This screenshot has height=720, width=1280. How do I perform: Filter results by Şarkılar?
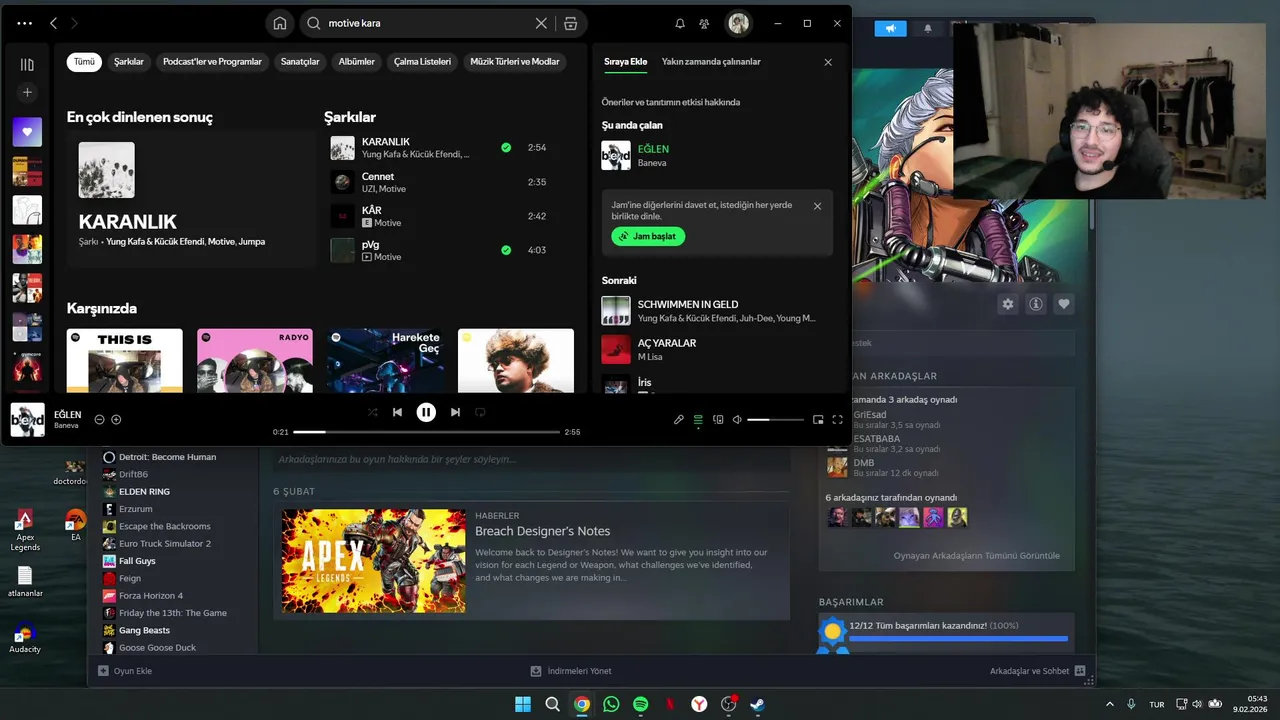click(129, 62)
